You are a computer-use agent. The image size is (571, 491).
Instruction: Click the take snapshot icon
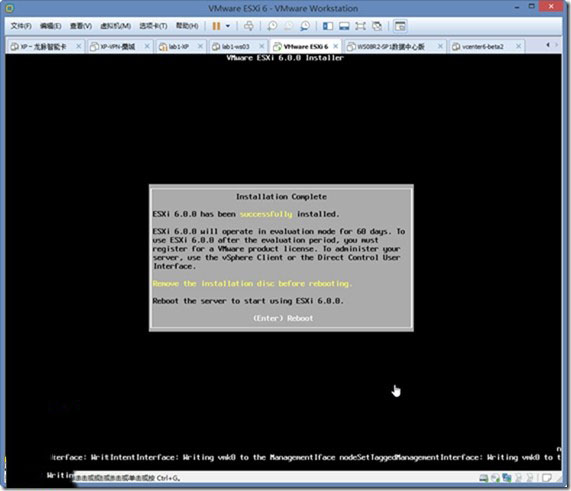pyautogui.click(x=272, y=26)
